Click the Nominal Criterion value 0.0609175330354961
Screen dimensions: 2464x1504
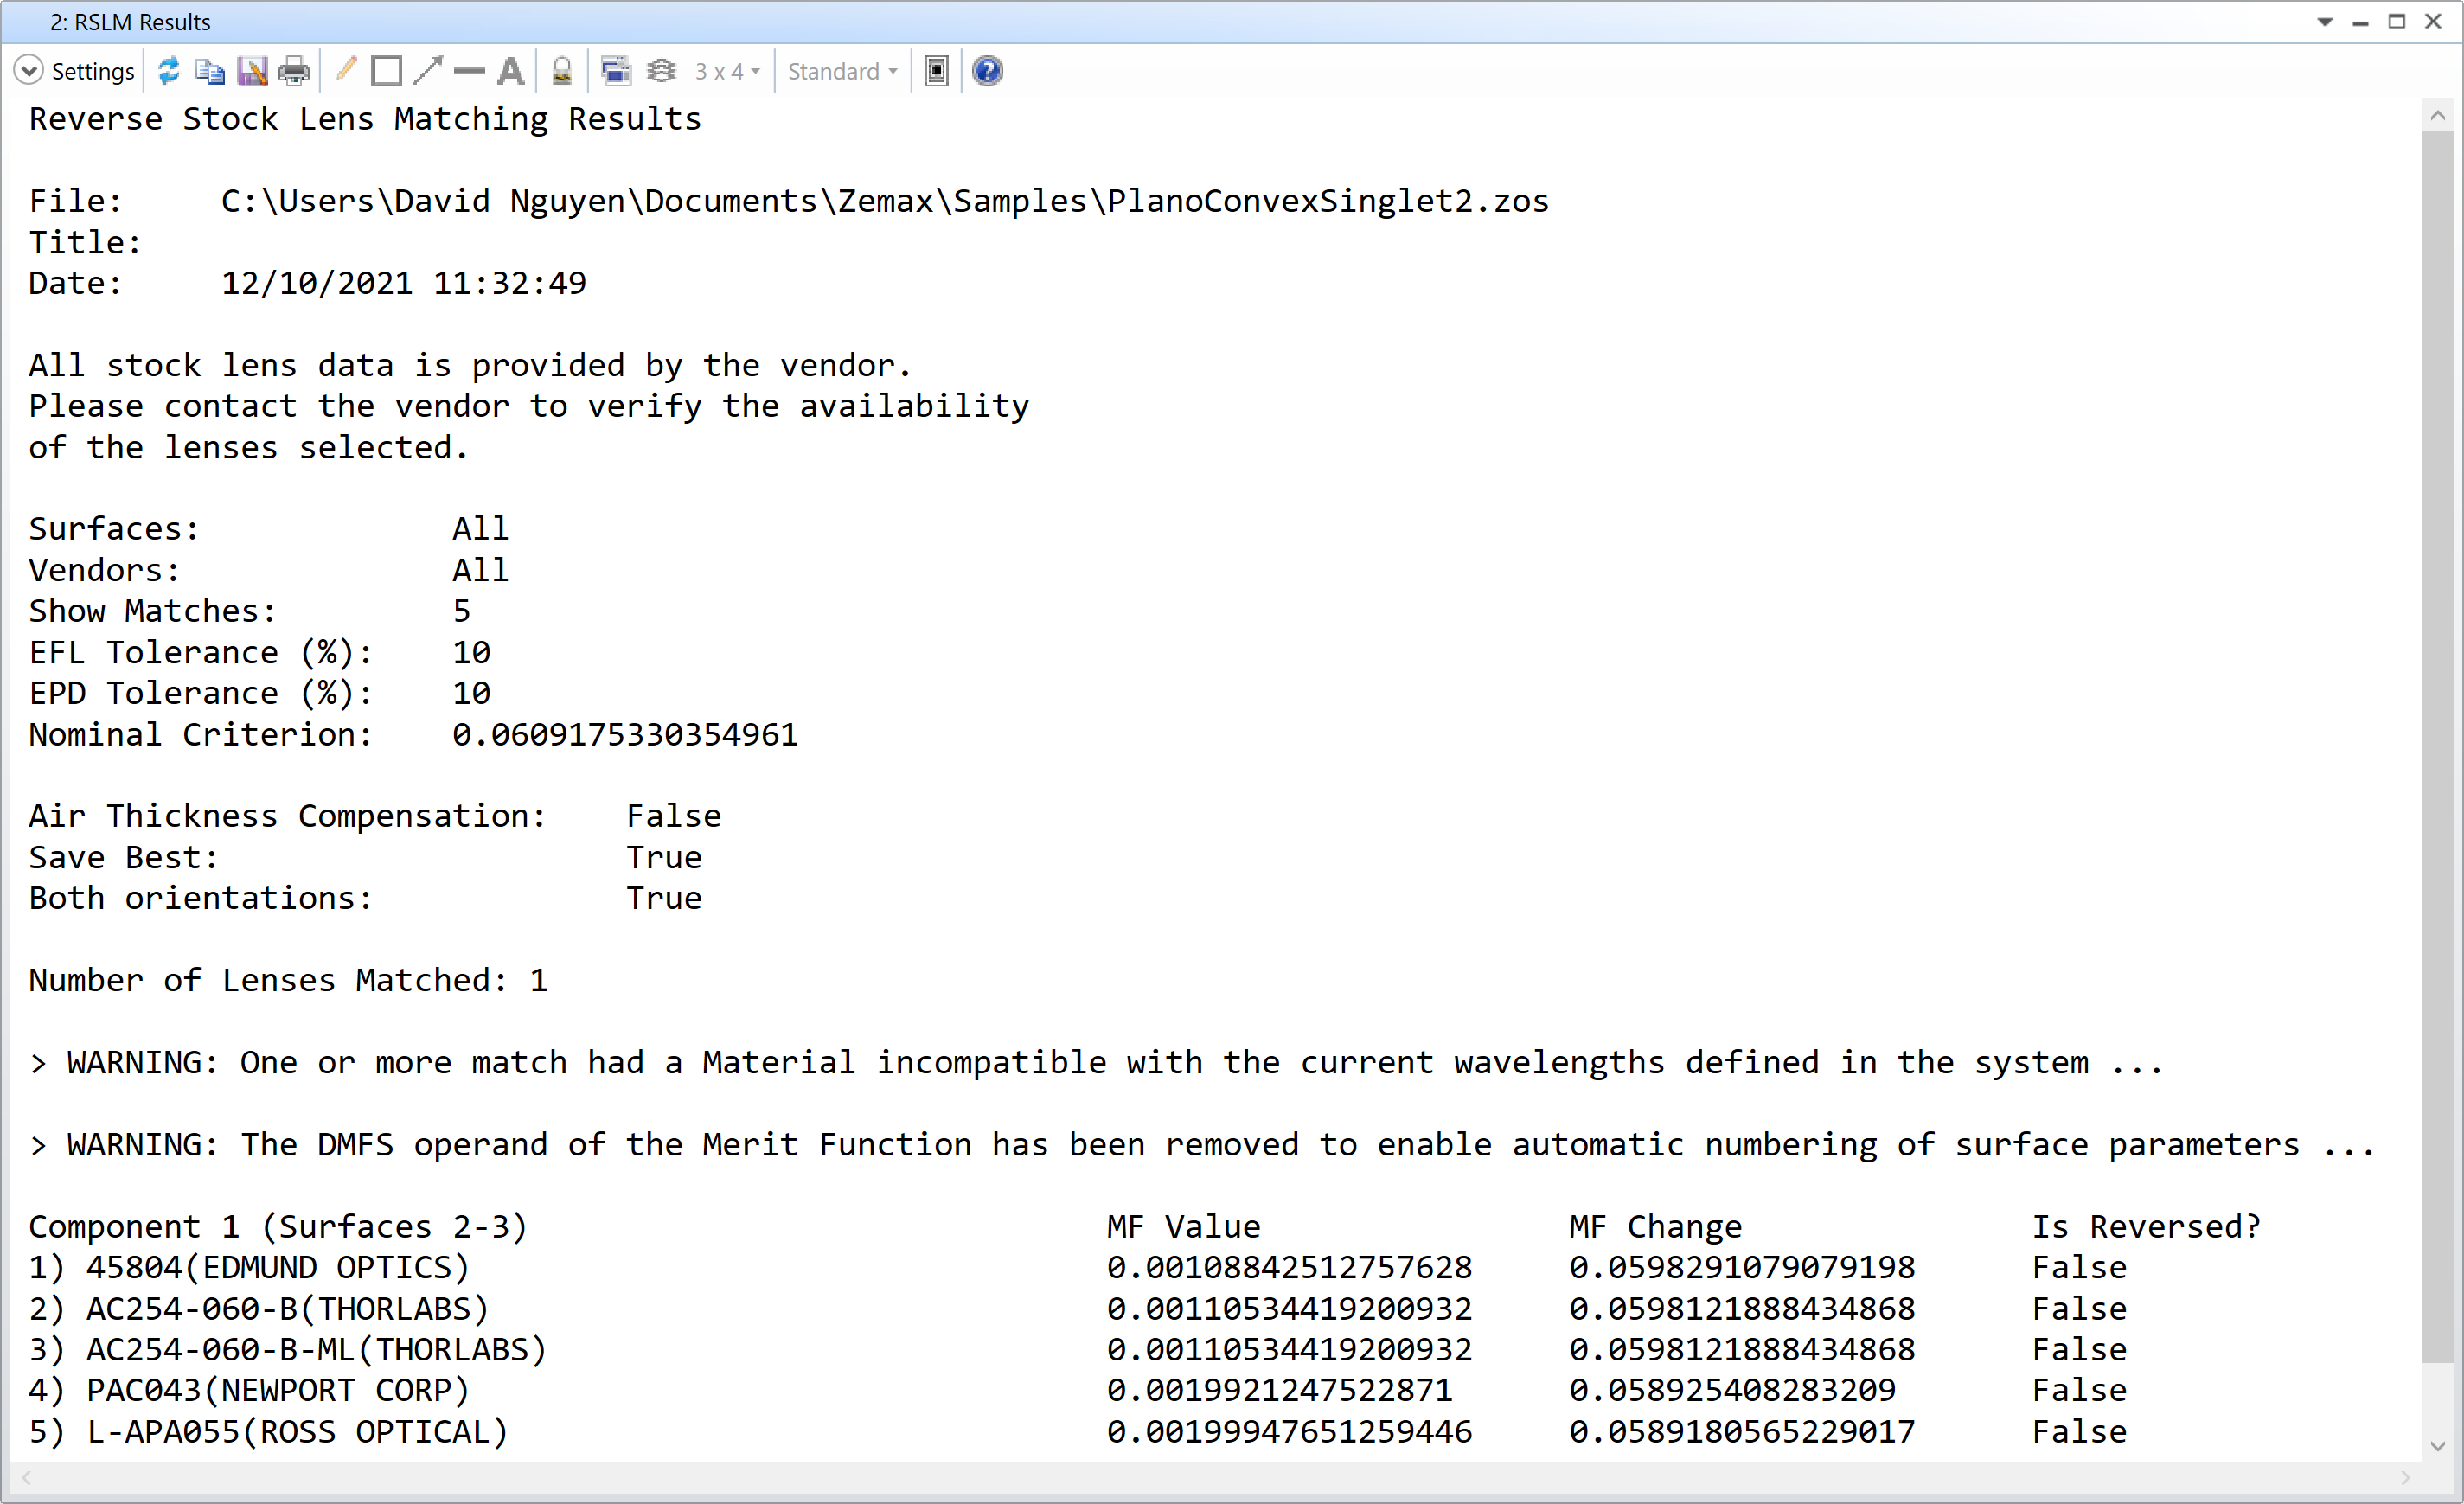click(x=625, y=734)
